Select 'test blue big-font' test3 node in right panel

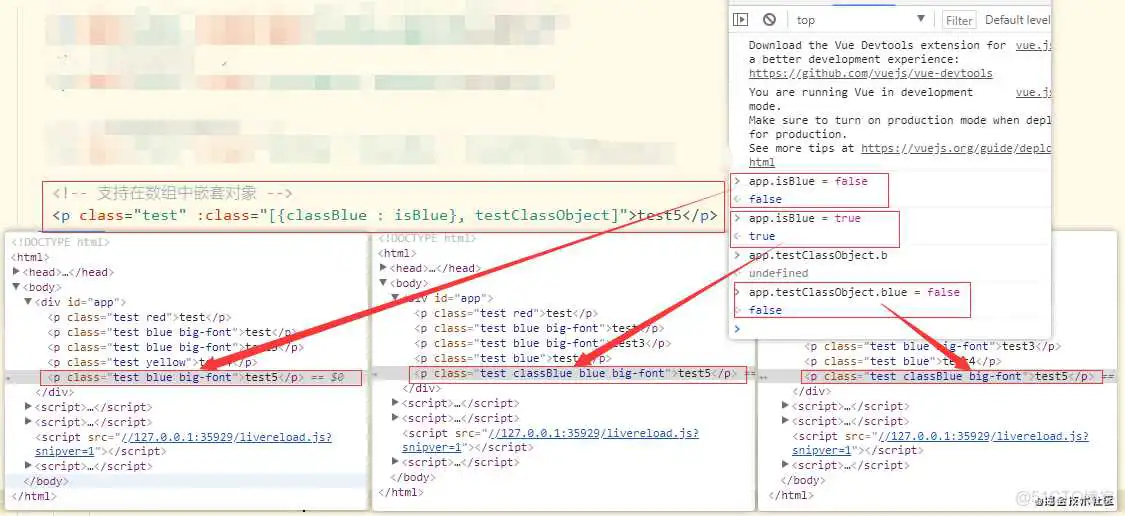(933, 346)
